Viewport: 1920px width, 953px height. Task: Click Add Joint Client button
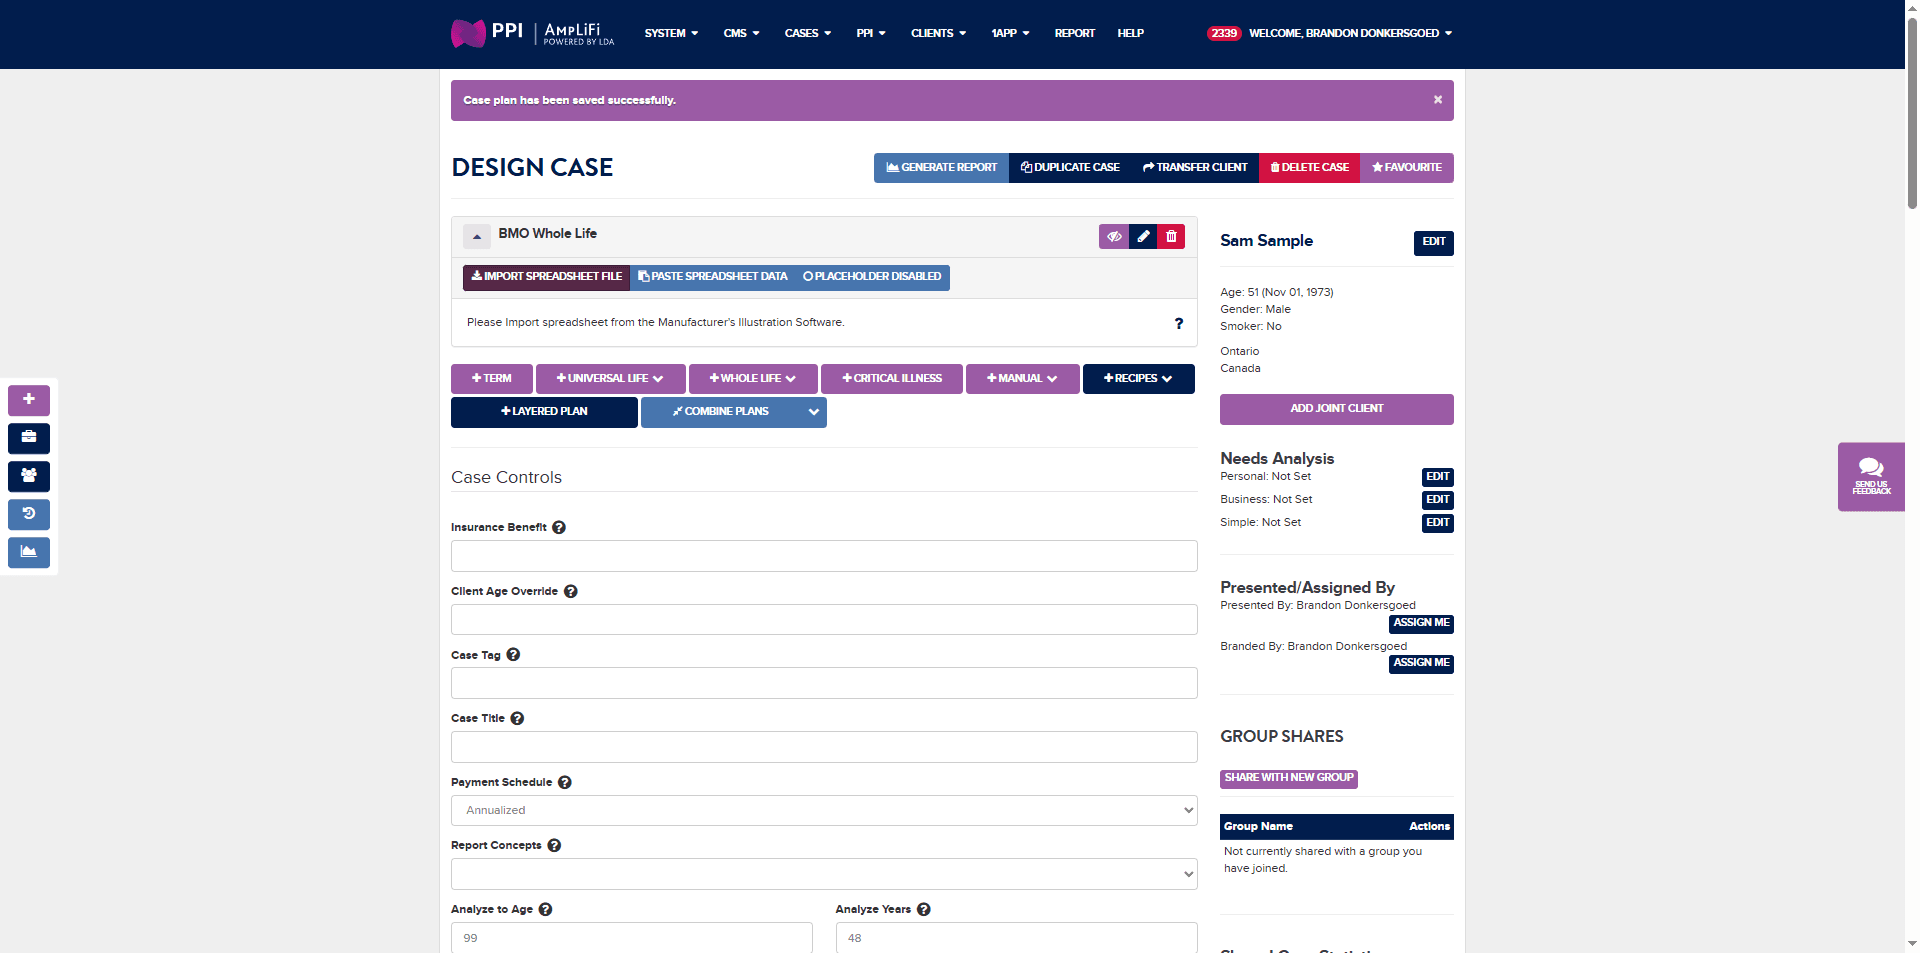pos(1337,409)
